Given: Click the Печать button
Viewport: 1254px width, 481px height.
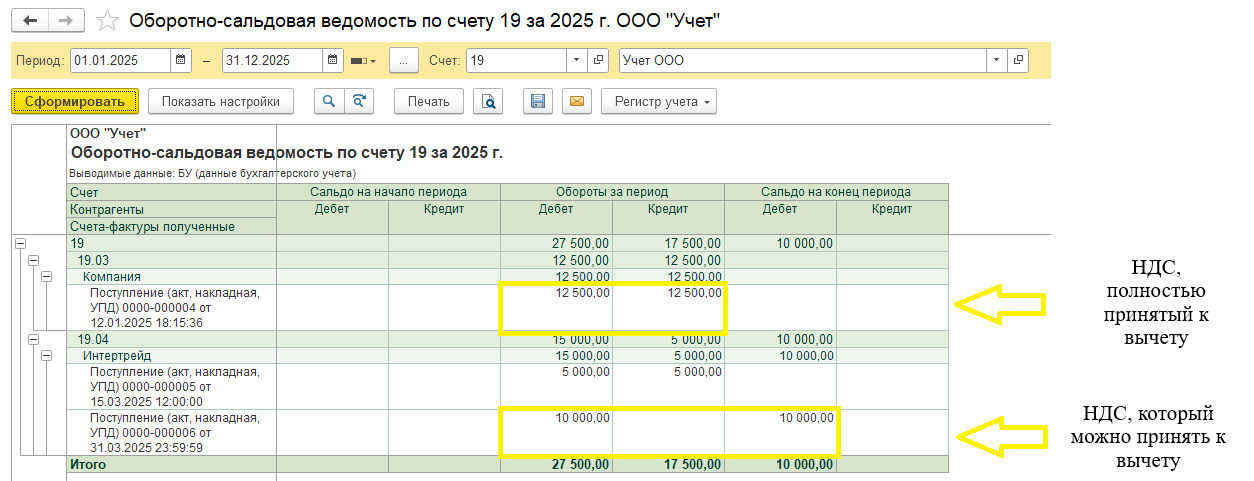Looking at the screenshot, I should [429, 101].
